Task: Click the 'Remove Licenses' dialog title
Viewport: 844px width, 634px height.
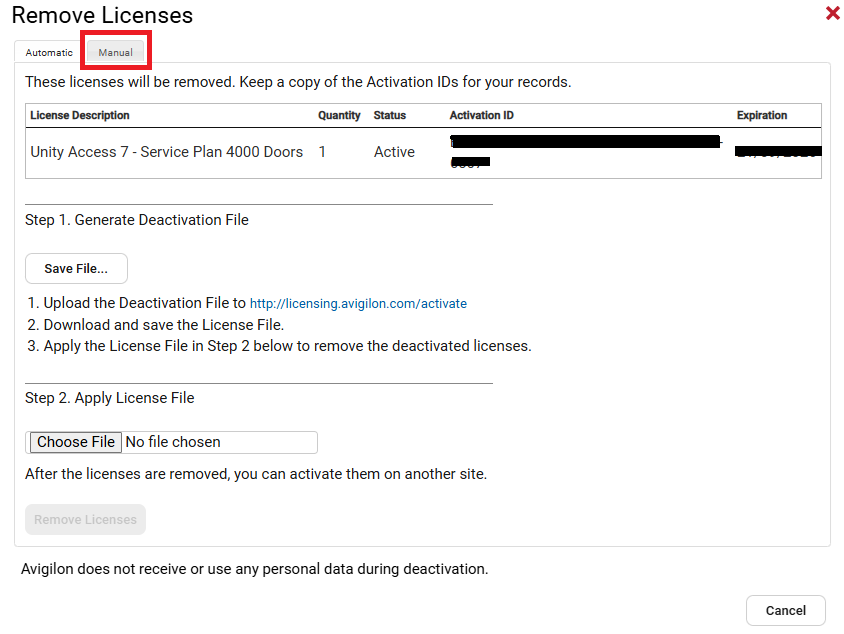Action: click(x=102, y=15)
